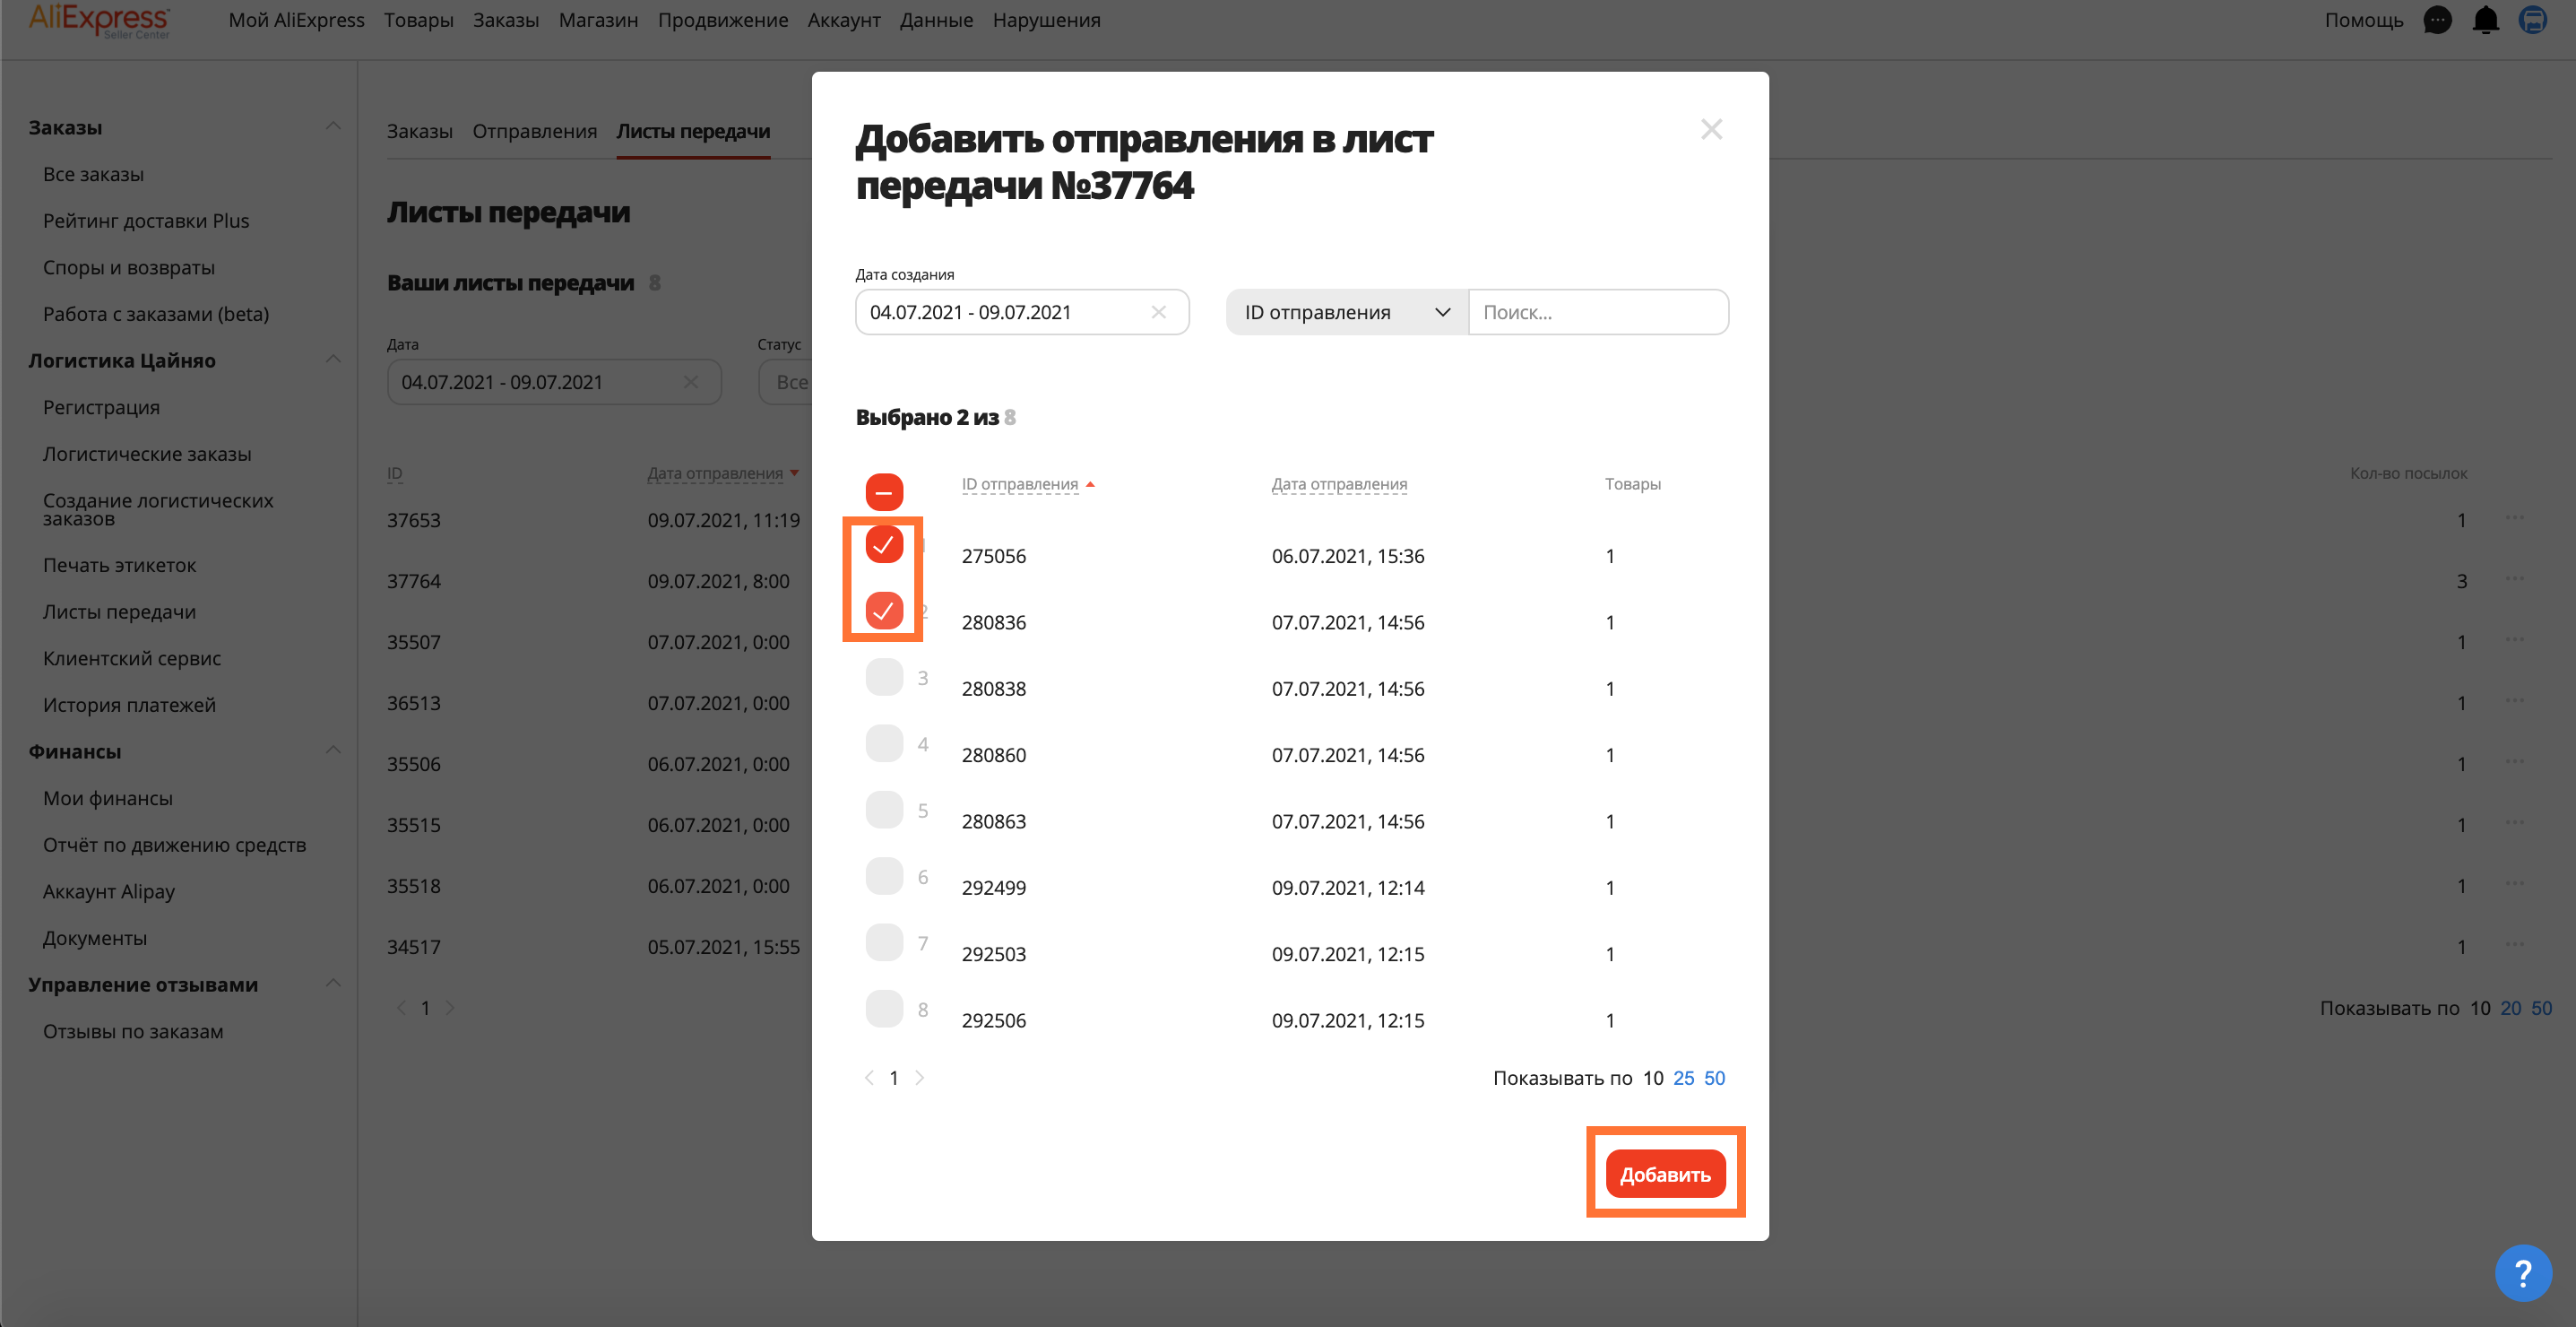
Task: Click the Поиск search field
Action: pyautogui.click(x=1598, y=312)
